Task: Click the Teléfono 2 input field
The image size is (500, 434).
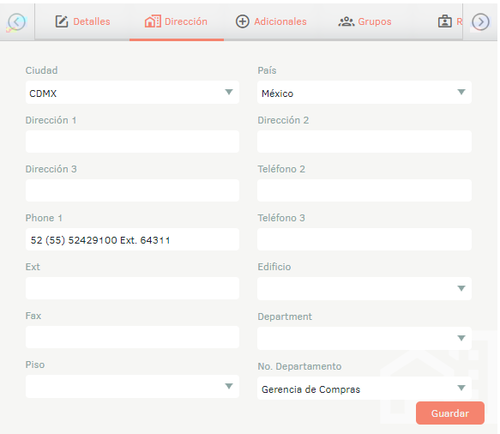Action: (364, 190)
